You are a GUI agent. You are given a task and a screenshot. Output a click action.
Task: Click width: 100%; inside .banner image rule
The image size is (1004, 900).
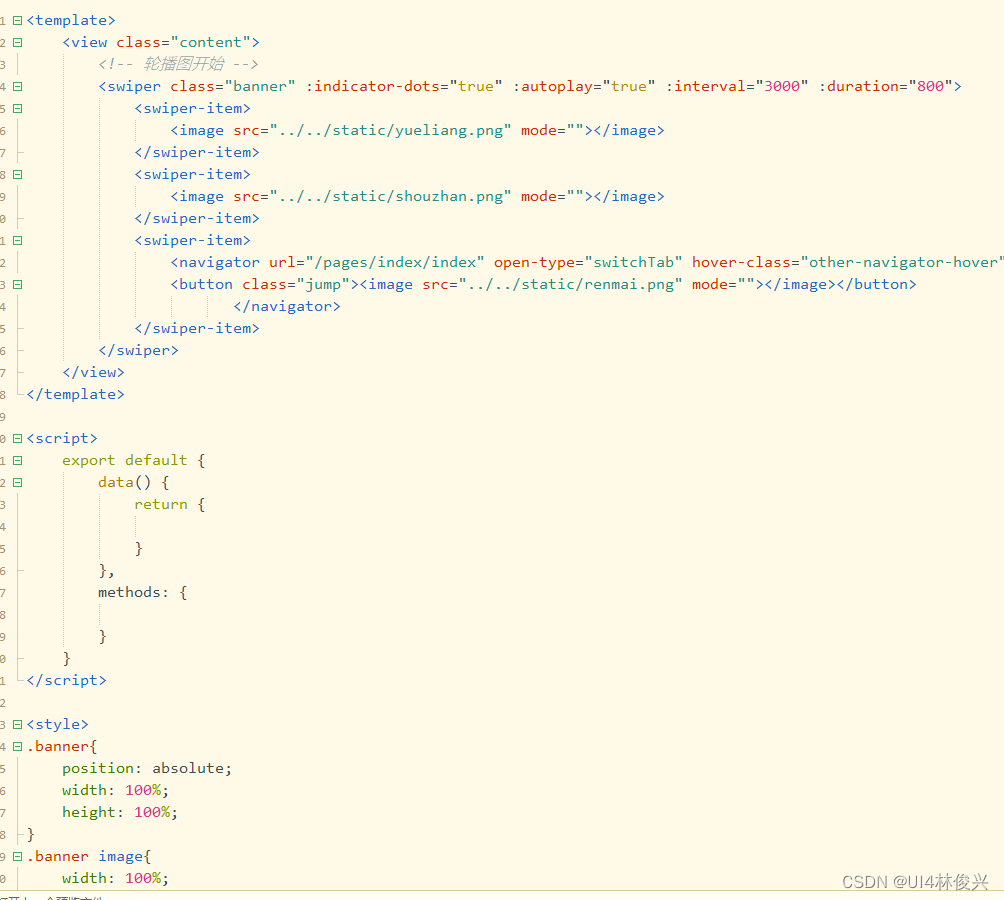click(x=115, y=878)
